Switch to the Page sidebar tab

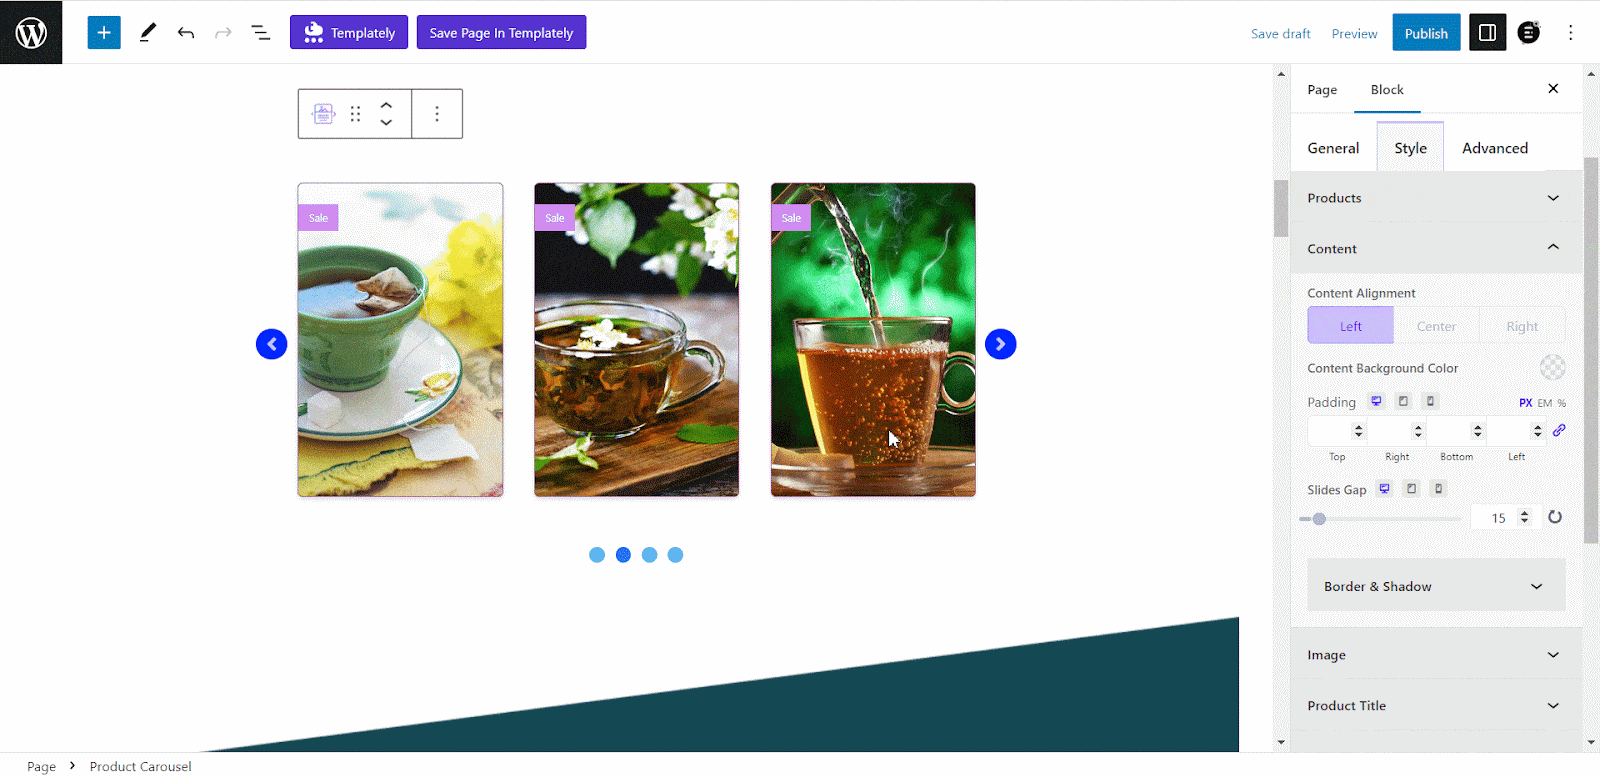coord(1322,90)
